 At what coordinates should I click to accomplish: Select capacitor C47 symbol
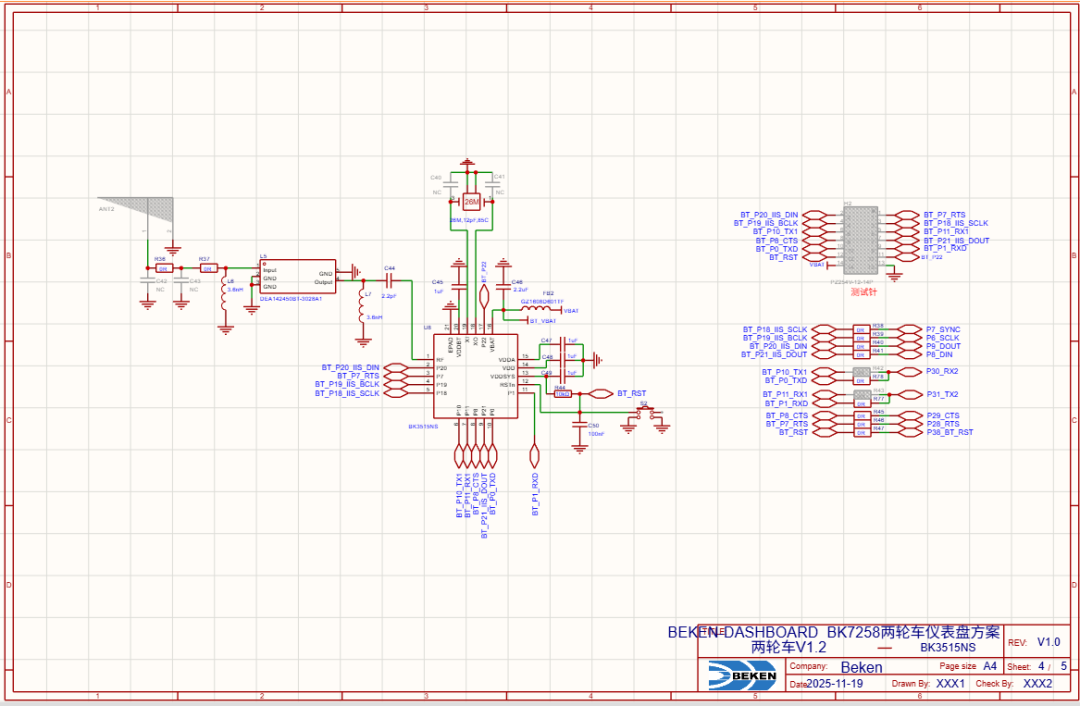point(563,343)
